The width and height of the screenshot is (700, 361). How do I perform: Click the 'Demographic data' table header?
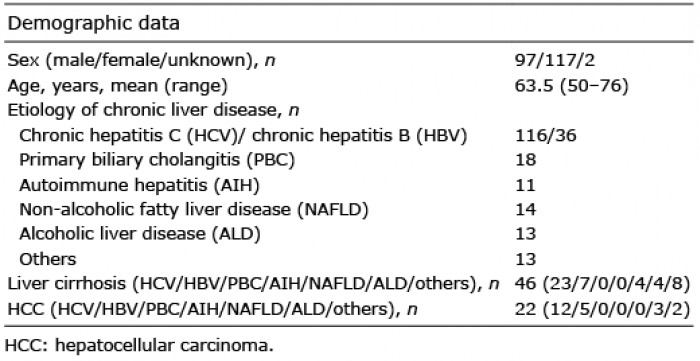tap(93, 24)
